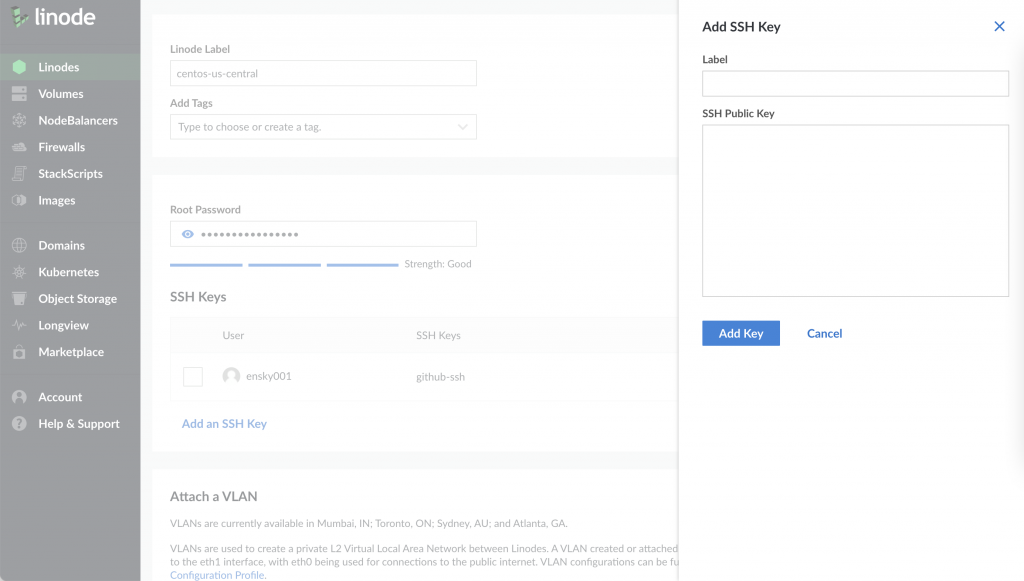Click the Kubernetes icon in sidebar
1024x581 pixels.
[x=19, y=272]
